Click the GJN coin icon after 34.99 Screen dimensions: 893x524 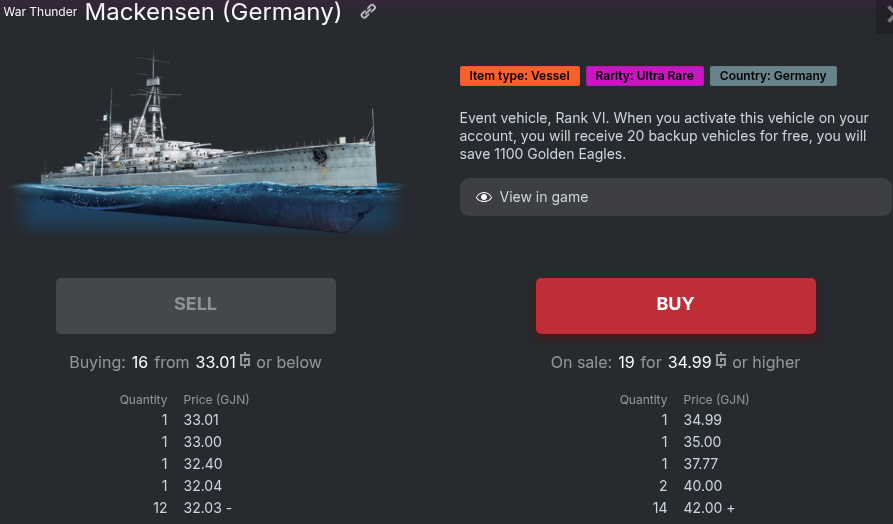coord(721,361)
